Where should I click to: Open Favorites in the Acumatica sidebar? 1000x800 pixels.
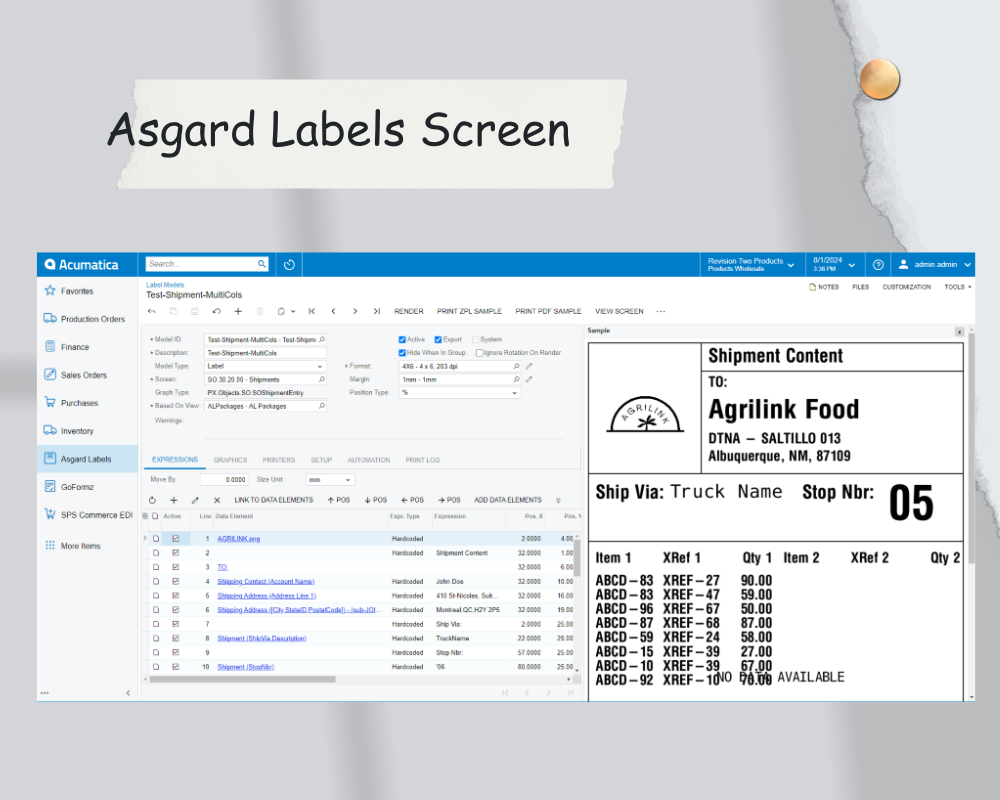click(x=69, y=291)
